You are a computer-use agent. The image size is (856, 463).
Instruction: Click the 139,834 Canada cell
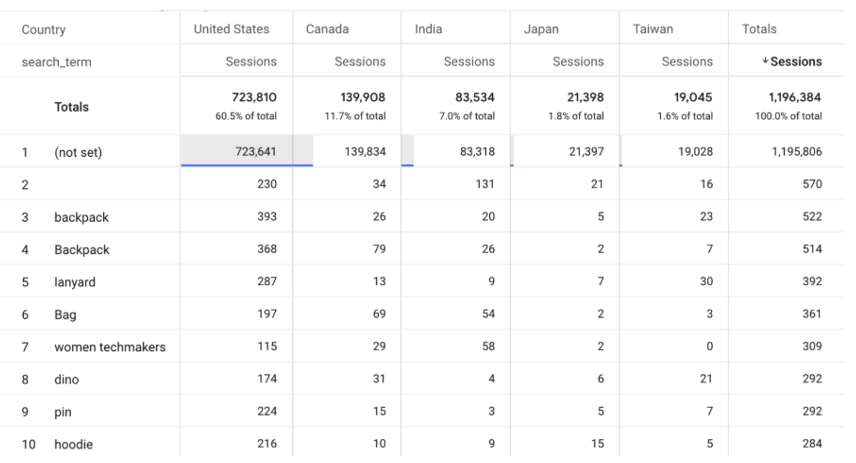tap(365, 151)
